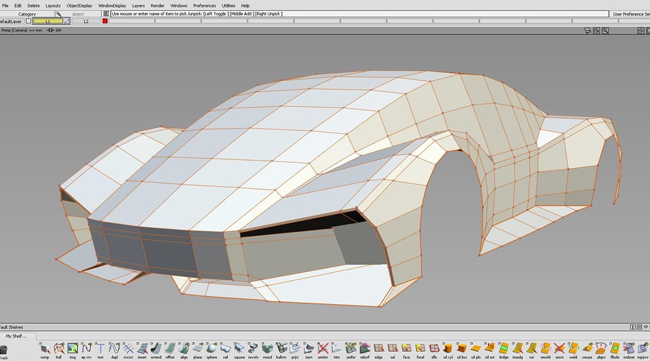Select the comp pick tool on the shelf
This screenshot has width=650, height=361.
pos(45,351)
